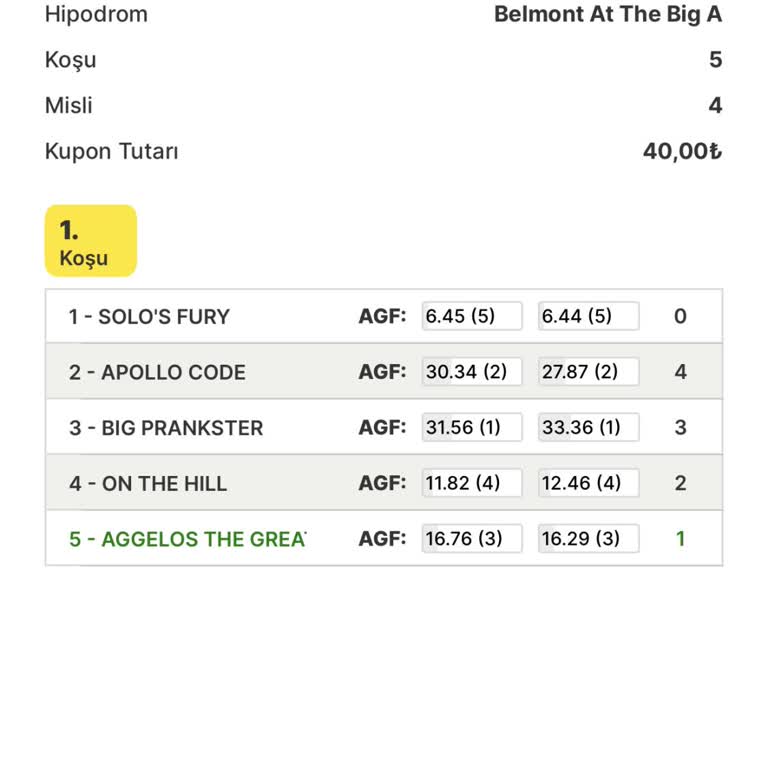The width and height of the screenshot is (768, 768).
Task: Select the AGF value 27.87 (2)
Action: pyautogui.click(x=588, y=372)
